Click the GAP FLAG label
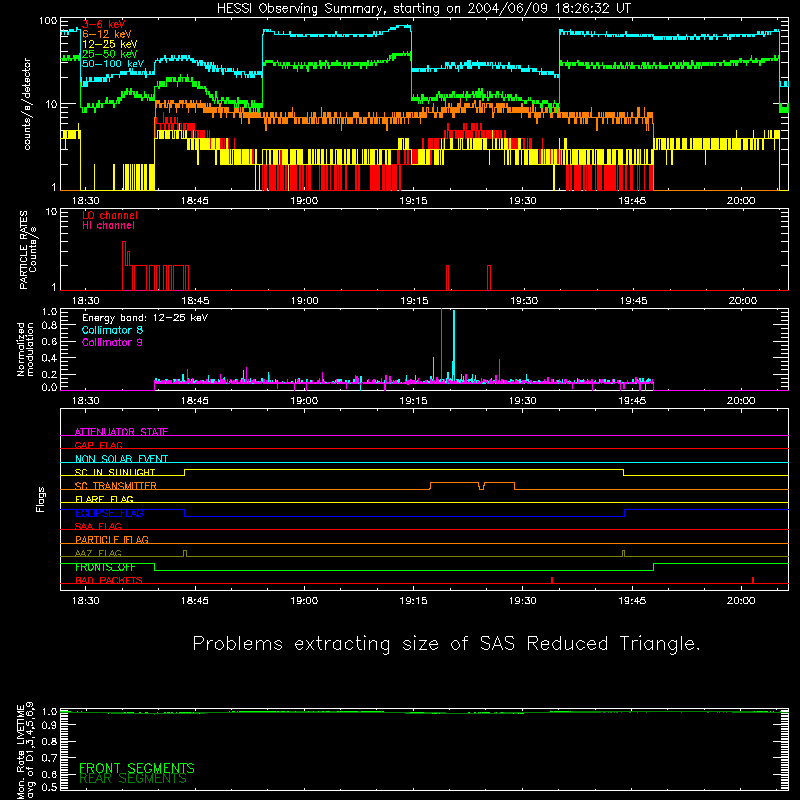This screenshot has height=800, width=800. click(x=98, y=445)
